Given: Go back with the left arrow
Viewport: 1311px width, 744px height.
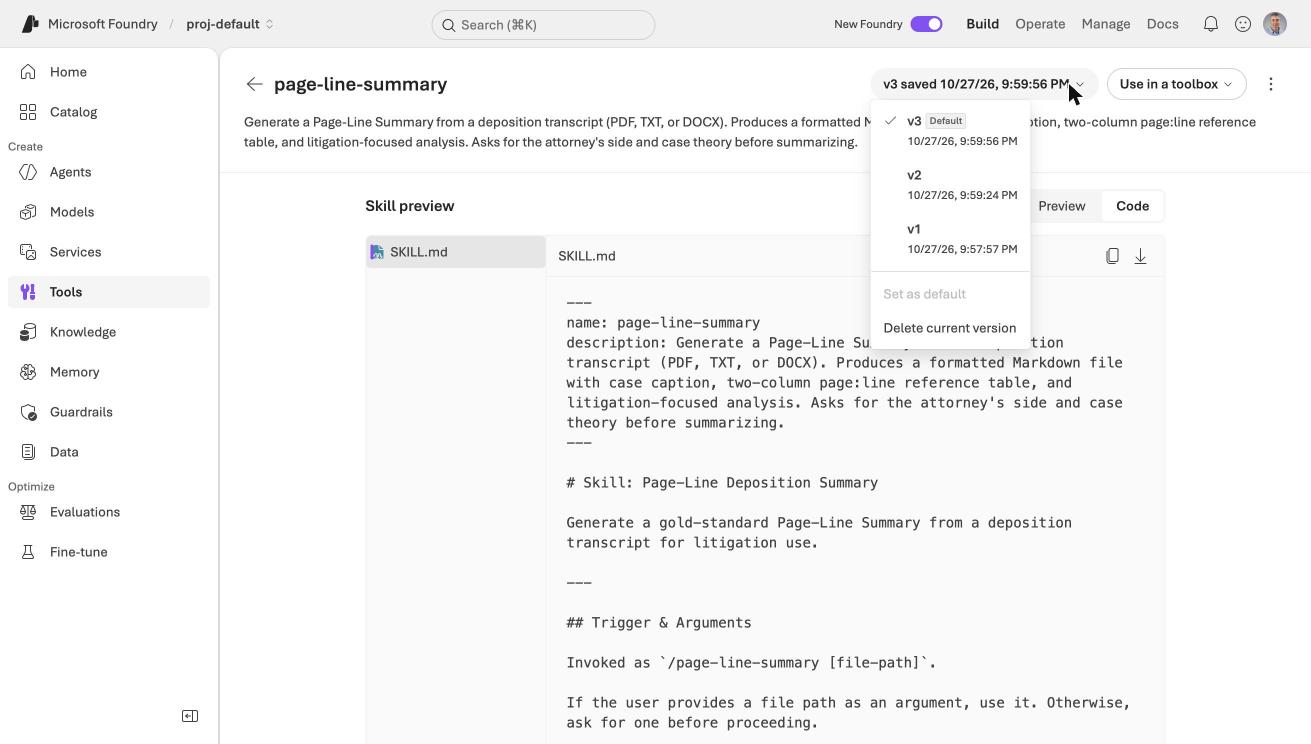Looking at the screenshot, I should [x=255, y=84].
